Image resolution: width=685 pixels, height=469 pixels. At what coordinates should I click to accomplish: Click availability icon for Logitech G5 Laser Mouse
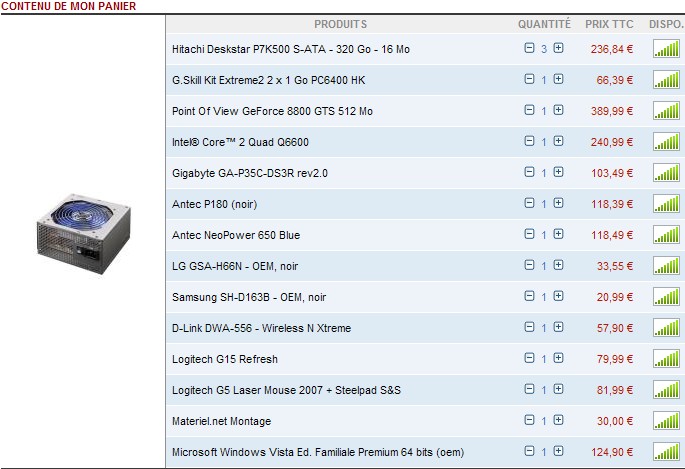coord(666,390)
